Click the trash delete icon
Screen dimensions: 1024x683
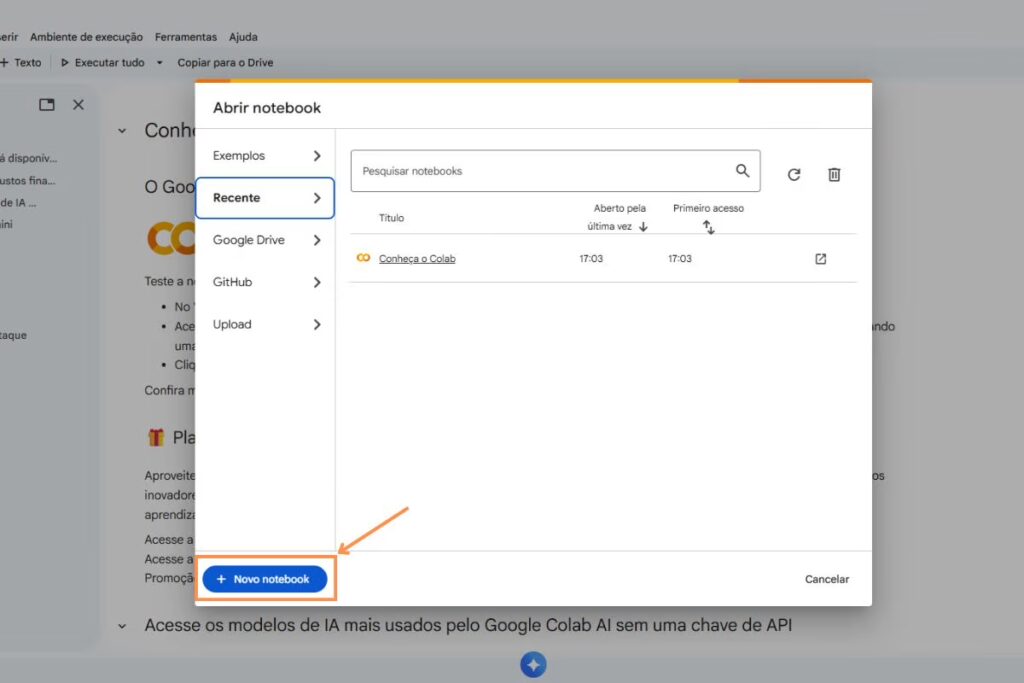834,174
